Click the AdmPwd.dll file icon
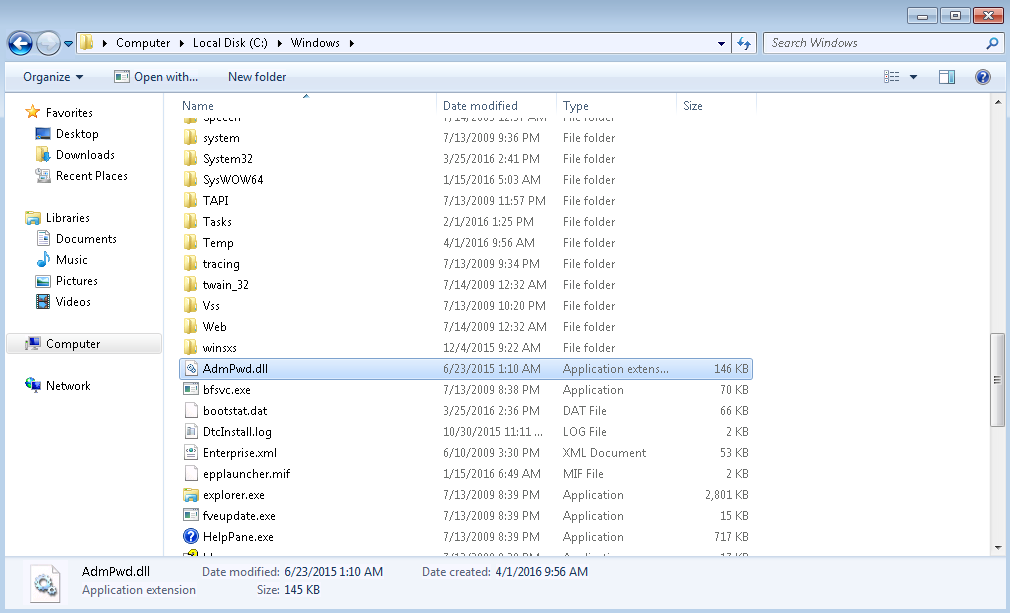The width and height of the screenshot is (1010, 613). point(191,368)
